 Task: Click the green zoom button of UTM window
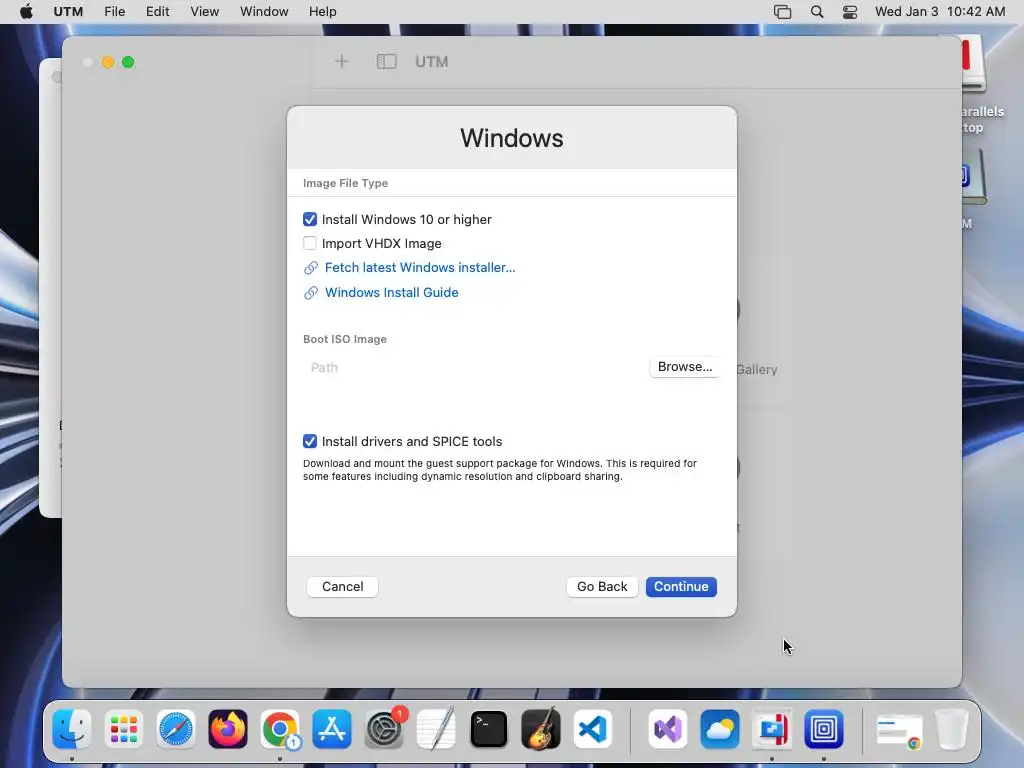coord(128,62)
